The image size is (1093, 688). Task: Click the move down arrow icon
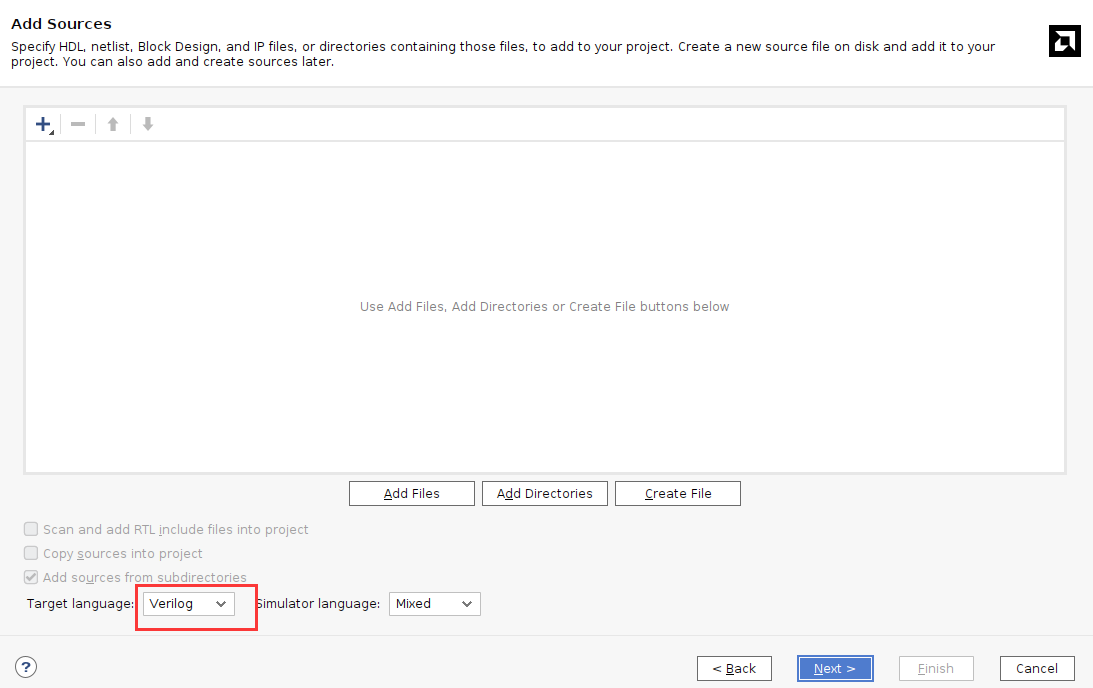click(148, 125)
